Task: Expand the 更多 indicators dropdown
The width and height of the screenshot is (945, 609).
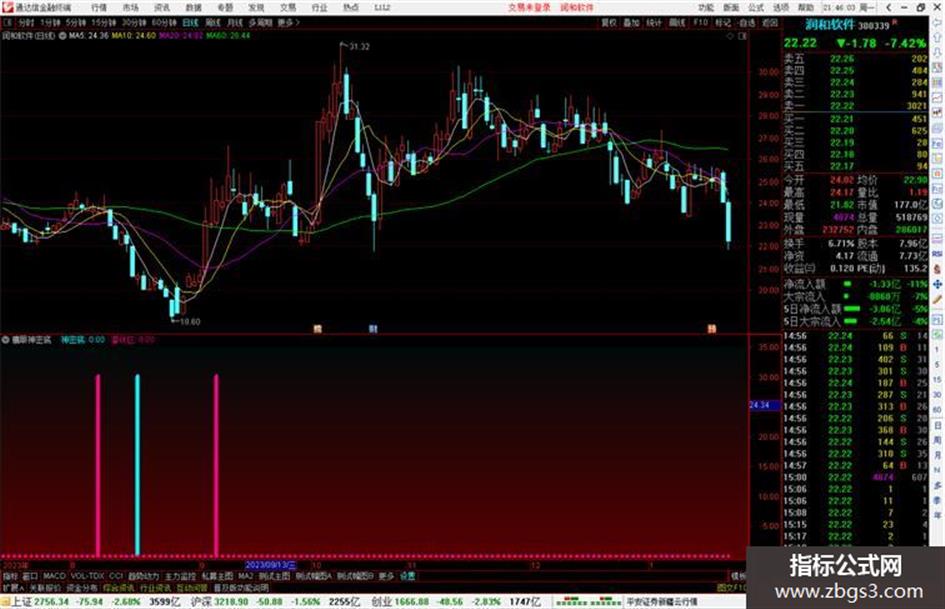Action: coord(386,576)
